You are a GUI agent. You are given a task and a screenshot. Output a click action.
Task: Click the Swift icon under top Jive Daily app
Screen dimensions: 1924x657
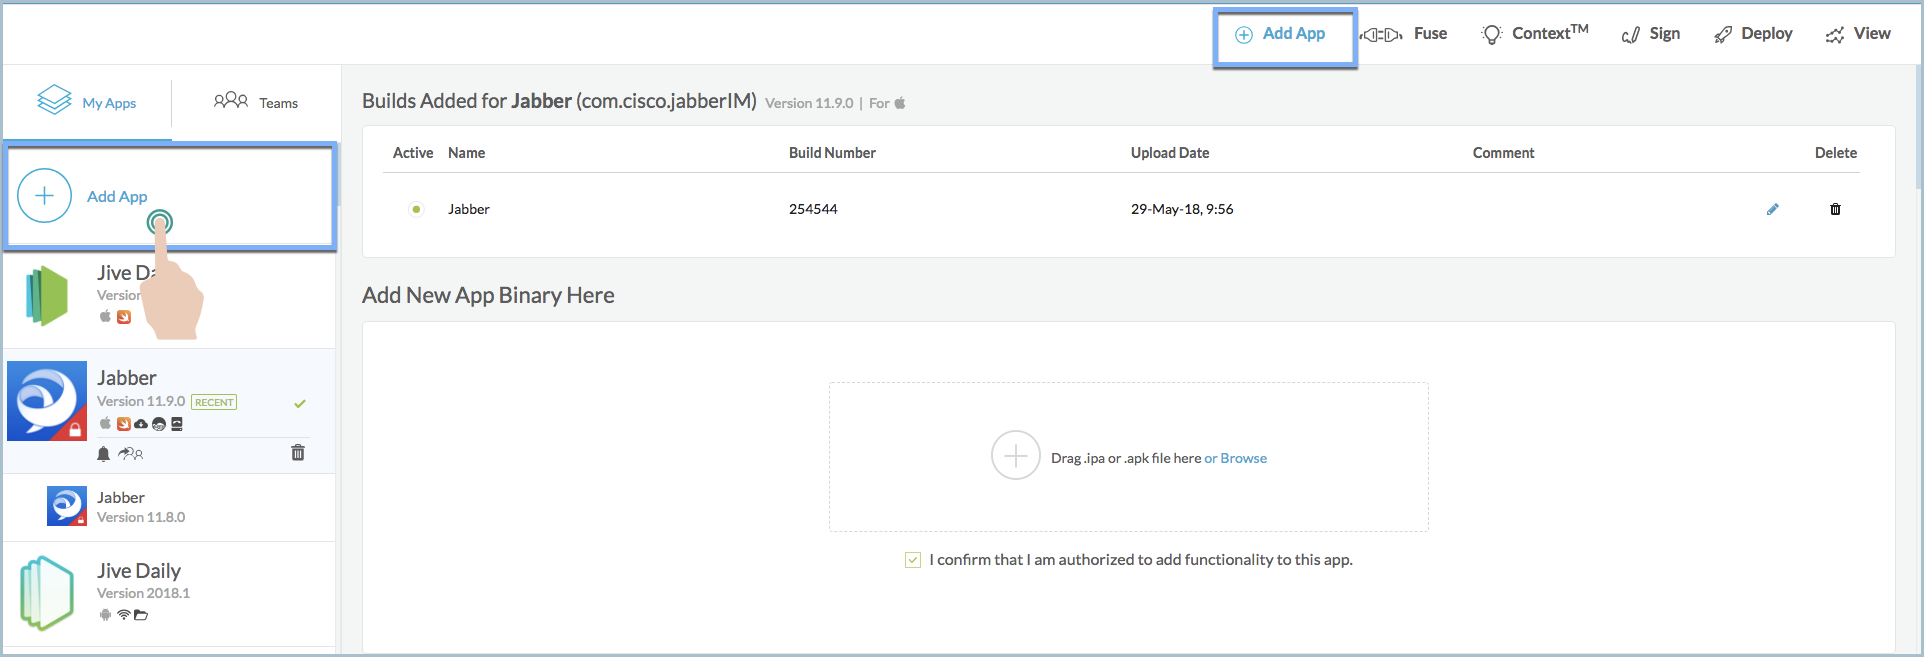point(124,317)
